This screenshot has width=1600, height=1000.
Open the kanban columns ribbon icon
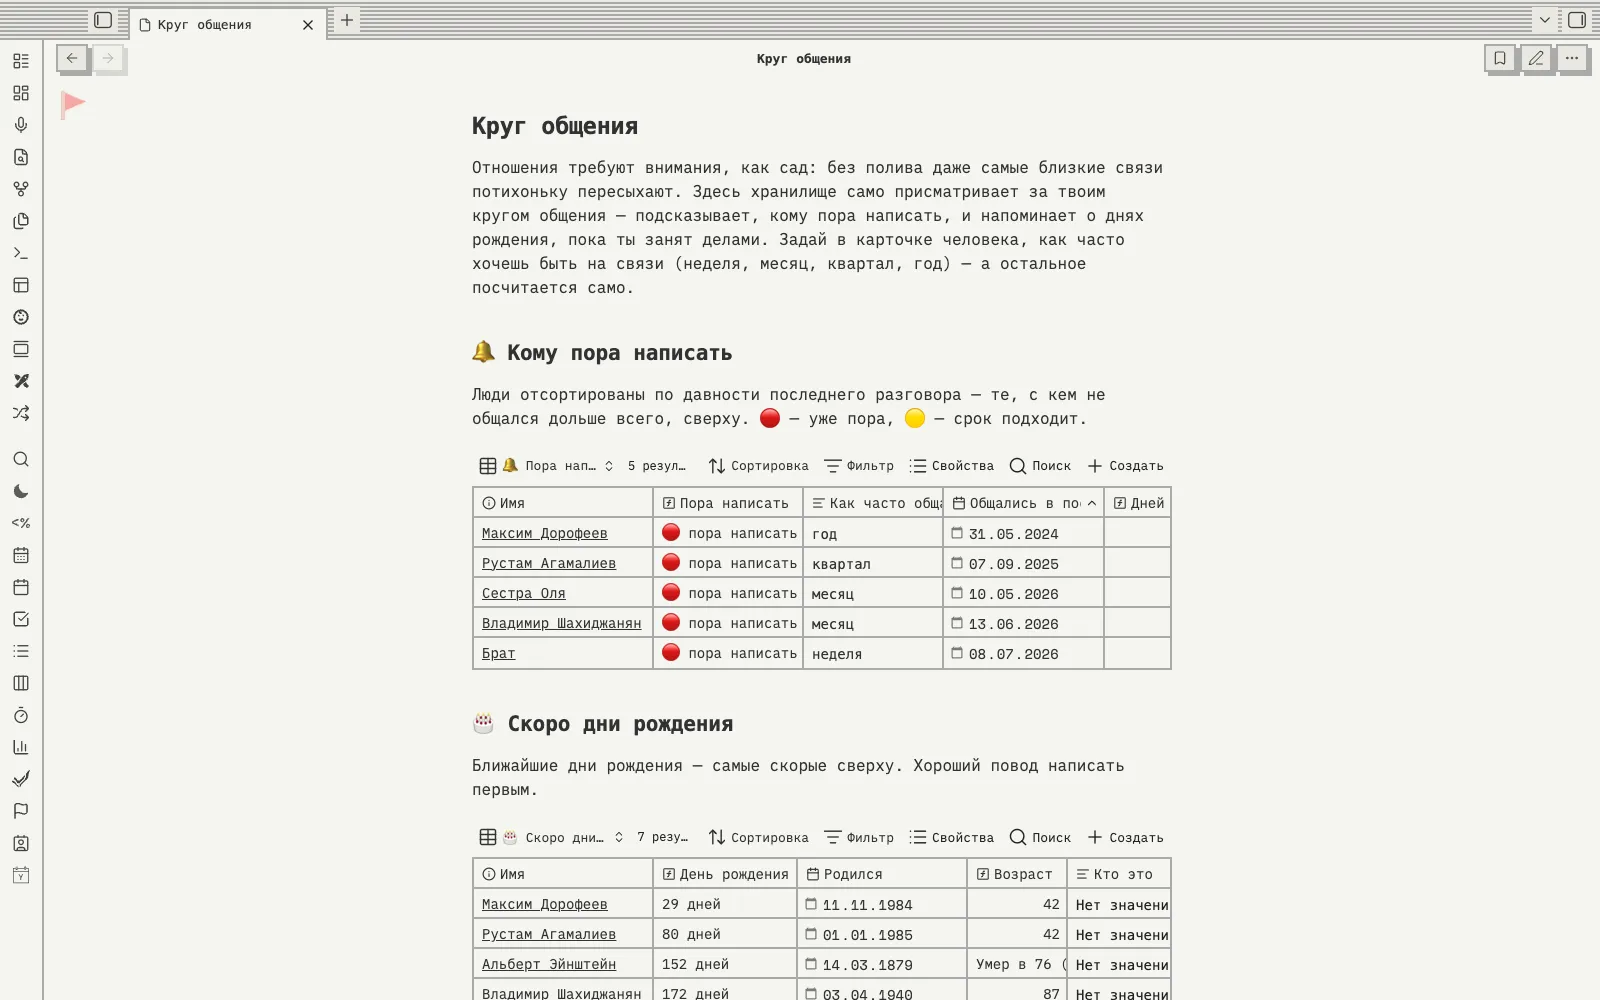[x=21, y=683]
